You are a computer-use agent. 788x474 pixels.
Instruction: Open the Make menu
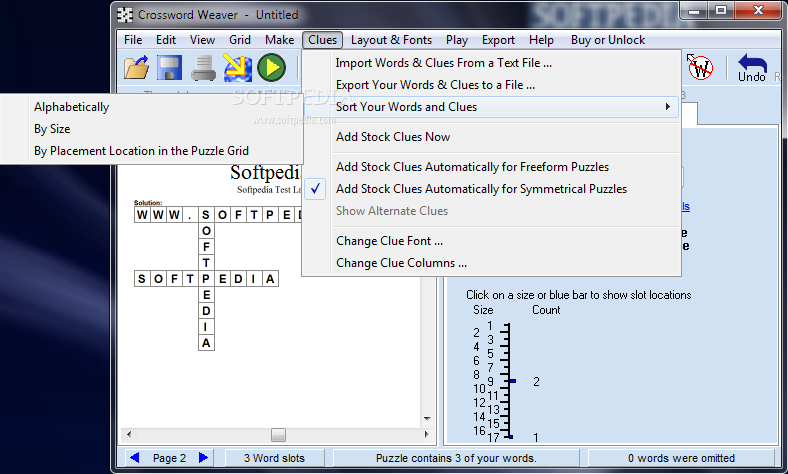(279, 40)
